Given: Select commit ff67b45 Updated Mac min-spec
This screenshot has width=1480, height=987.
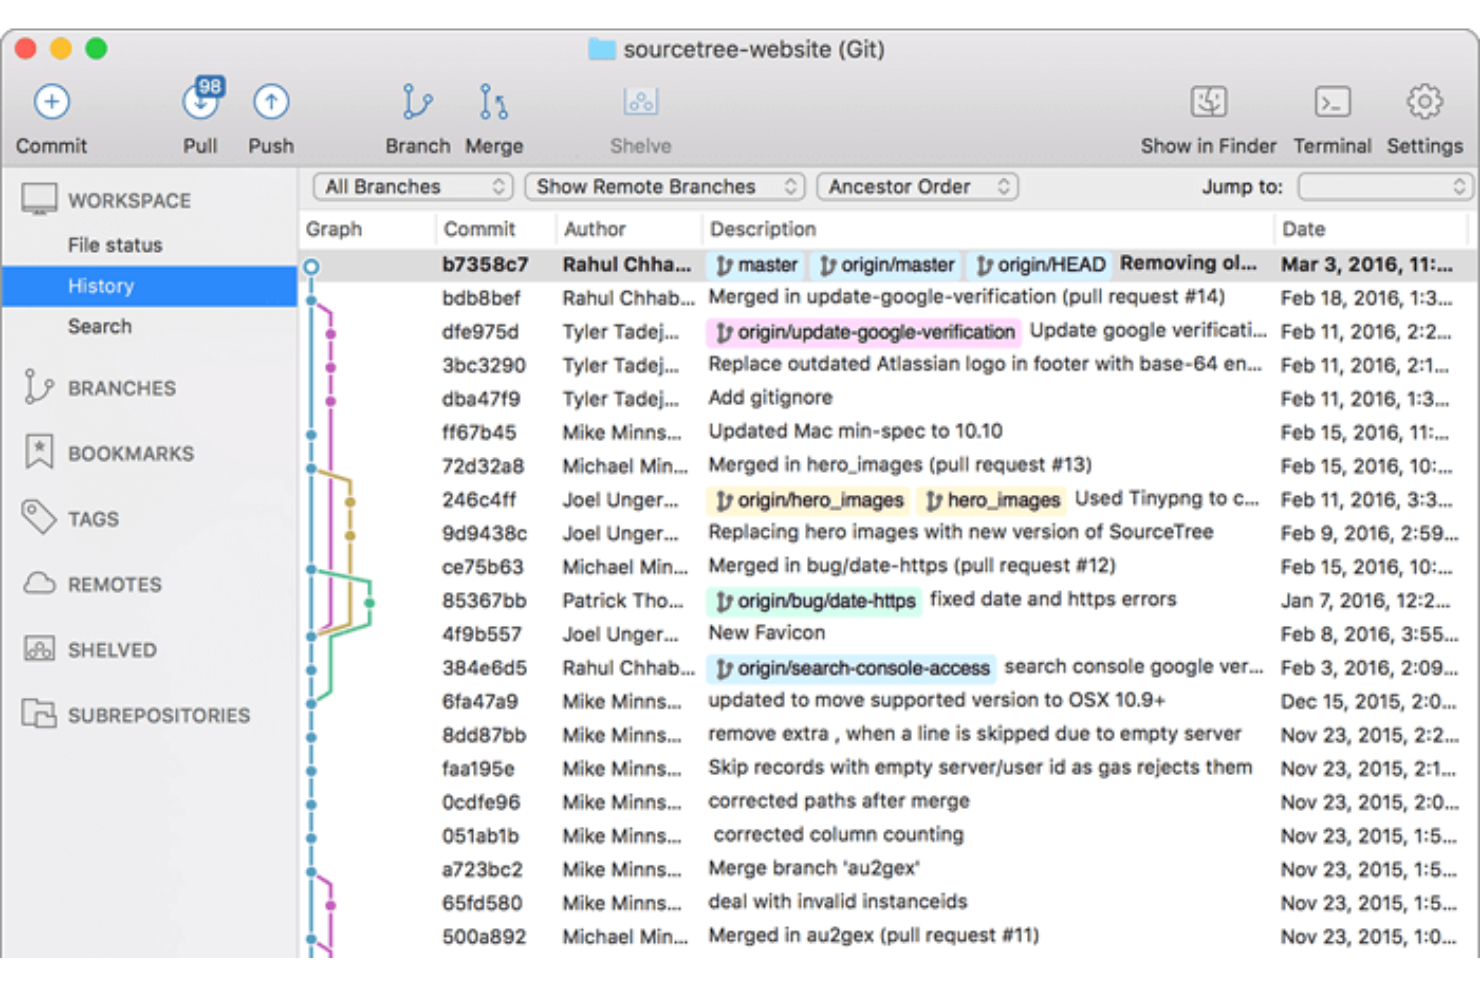Looking at the screenshot, I should (x=888, y=433).
